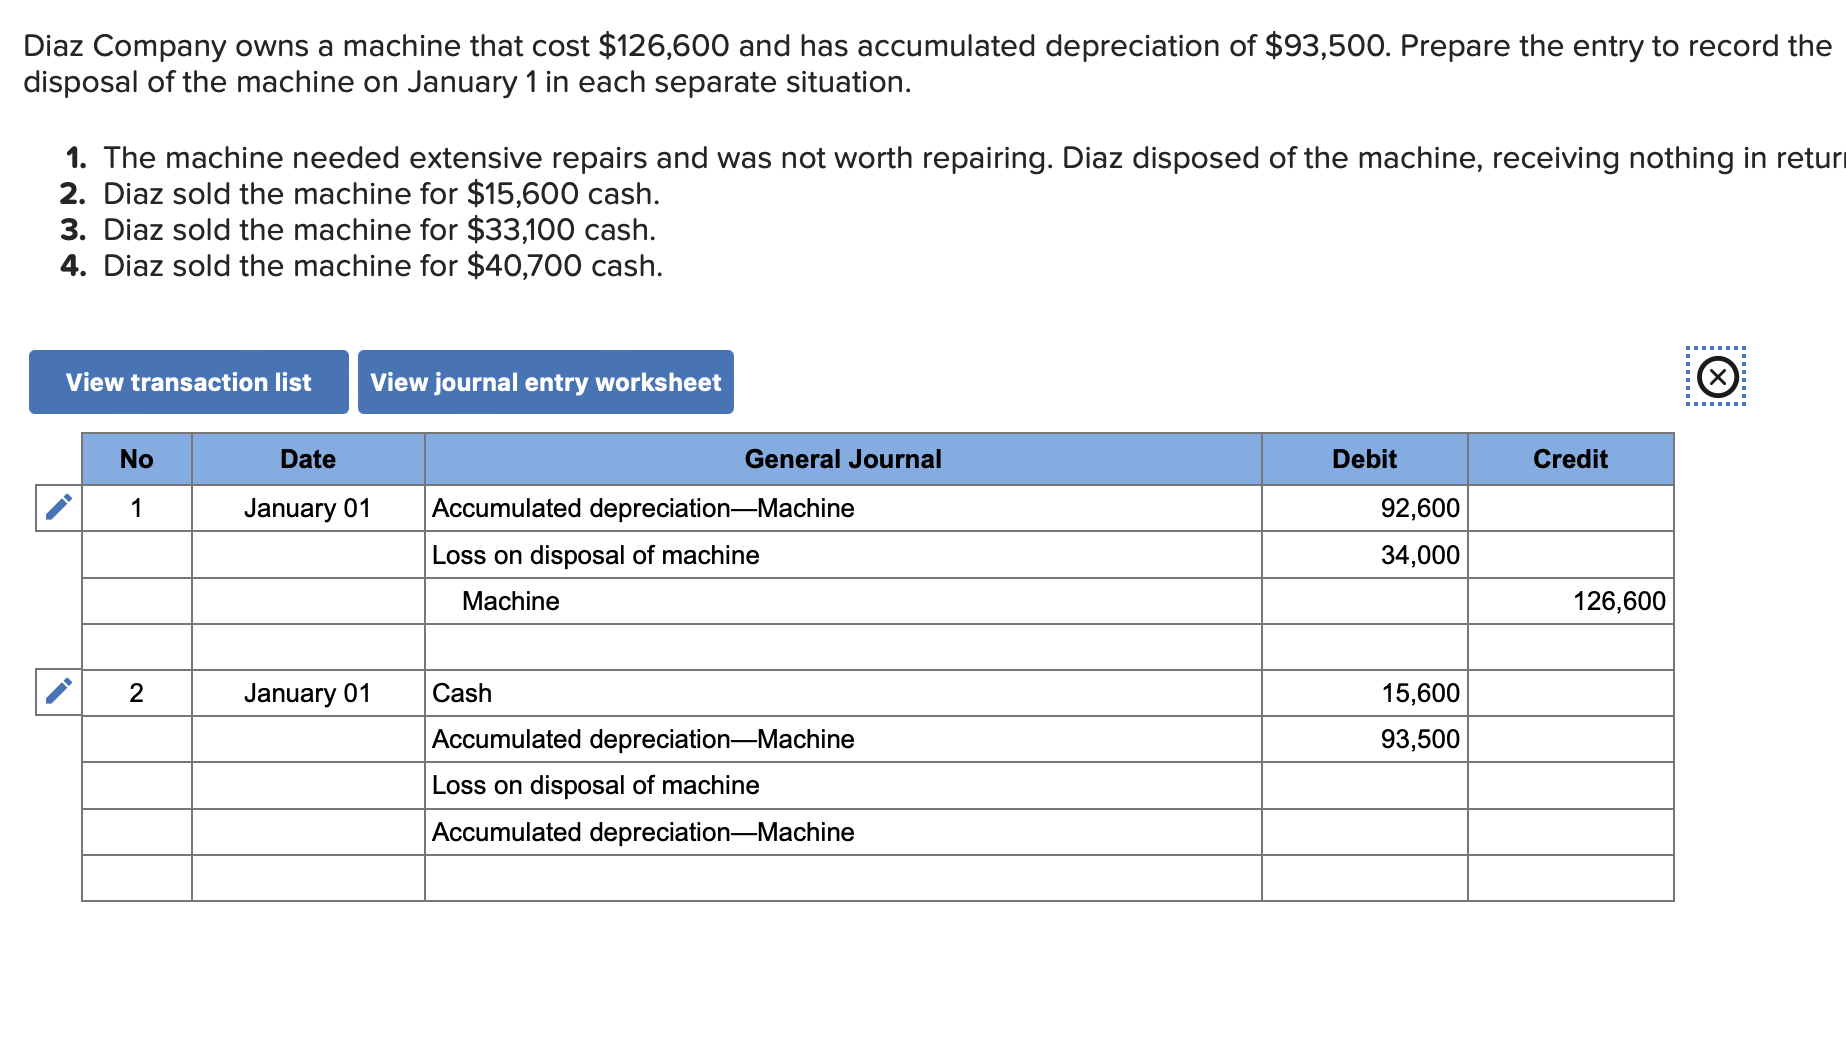Click the General Journal column header
This screenshot has width=1846, height=1043.
[x=842, y=459]
